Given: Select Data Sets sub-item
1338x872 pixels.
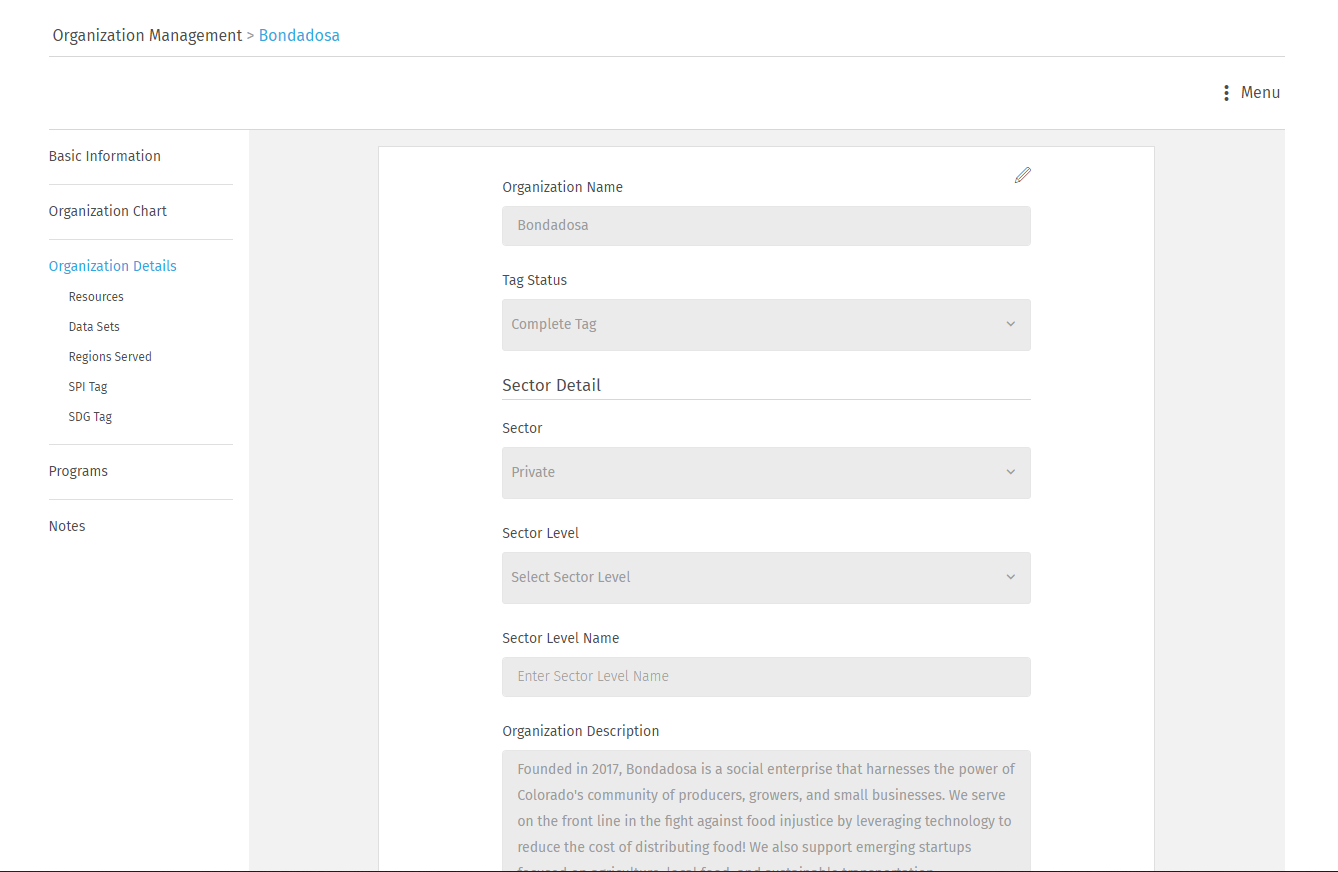Looking at the screenshot, I should click(94, 327).
